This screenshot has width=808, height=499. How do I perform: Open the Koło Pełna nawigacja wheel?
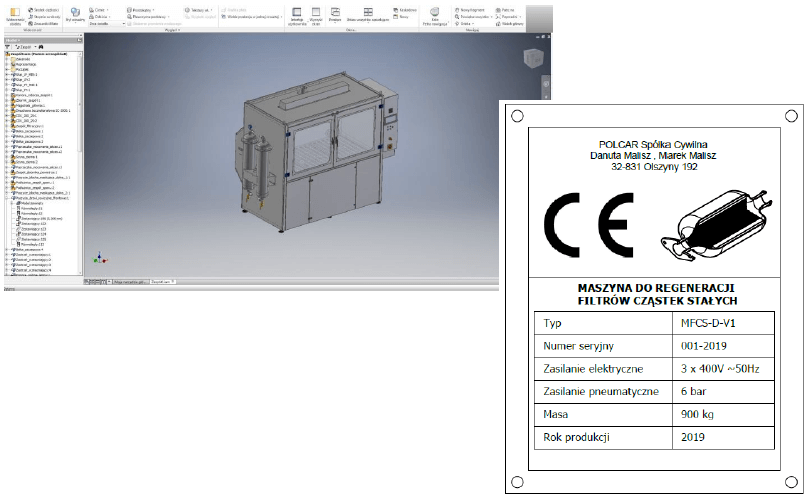435,16
